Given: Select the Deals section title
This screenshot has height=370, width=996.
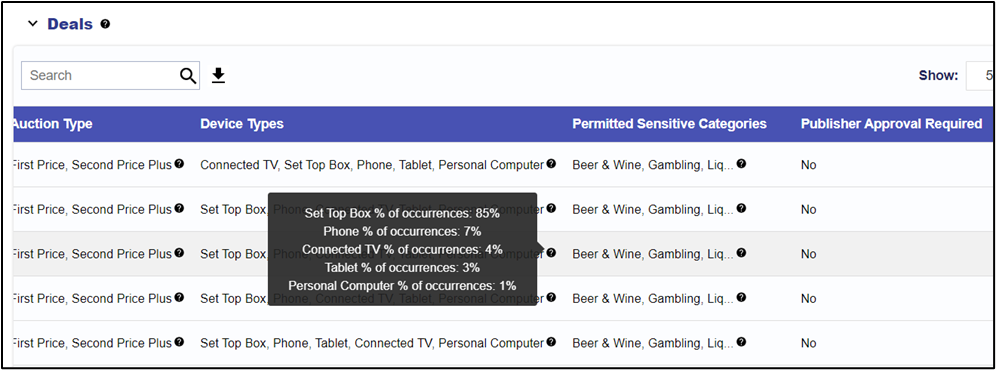Looking at the screenshot, I should click(x=70, y=24).
